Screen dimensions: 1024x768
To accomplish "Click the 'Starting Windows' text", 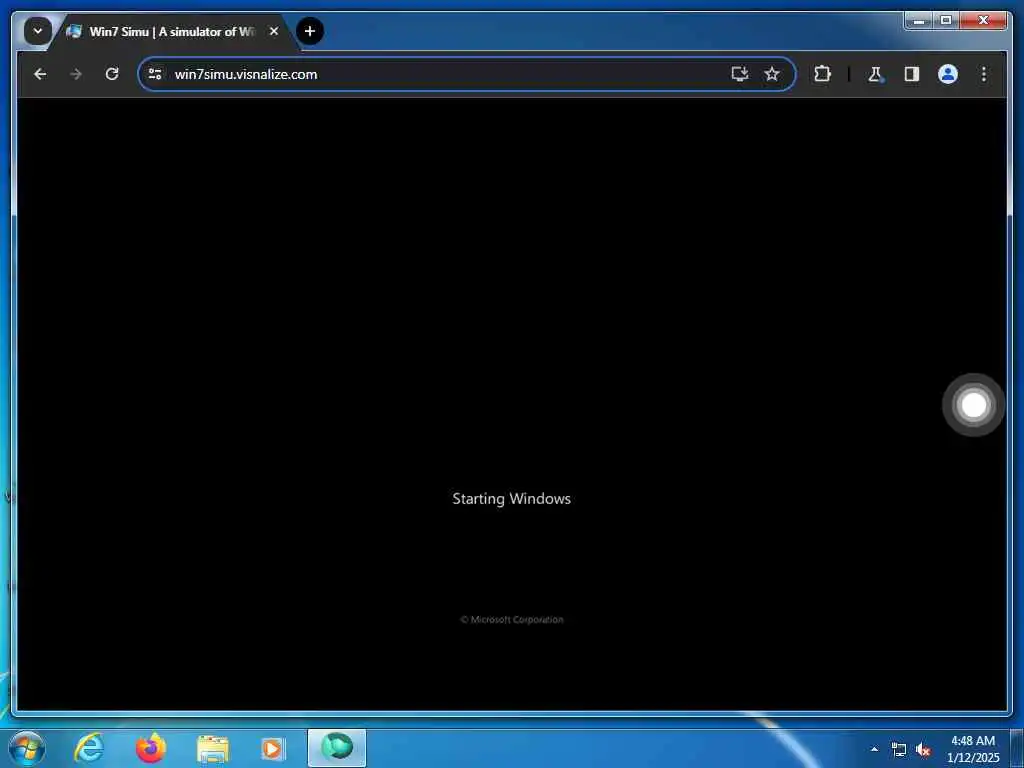I will [x=511, y=499].
